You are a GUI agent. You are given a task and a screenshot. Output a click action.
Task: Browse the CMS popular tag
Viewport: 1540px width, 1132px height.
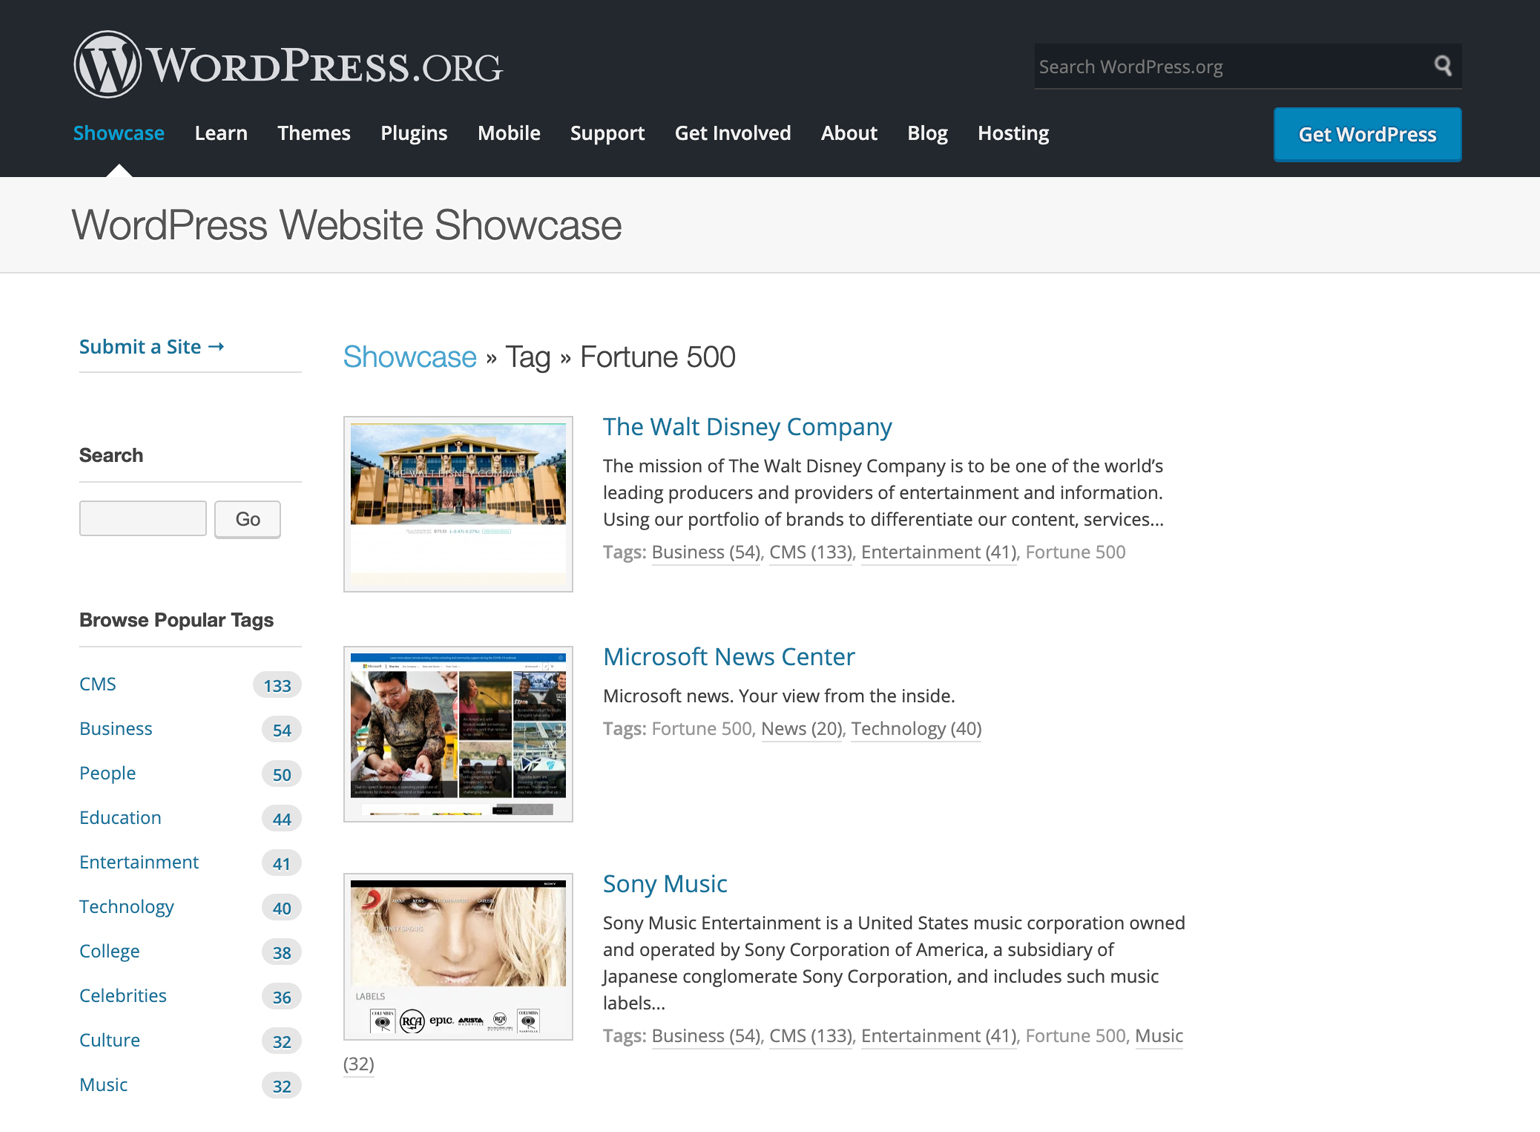(x=97, y=683)
